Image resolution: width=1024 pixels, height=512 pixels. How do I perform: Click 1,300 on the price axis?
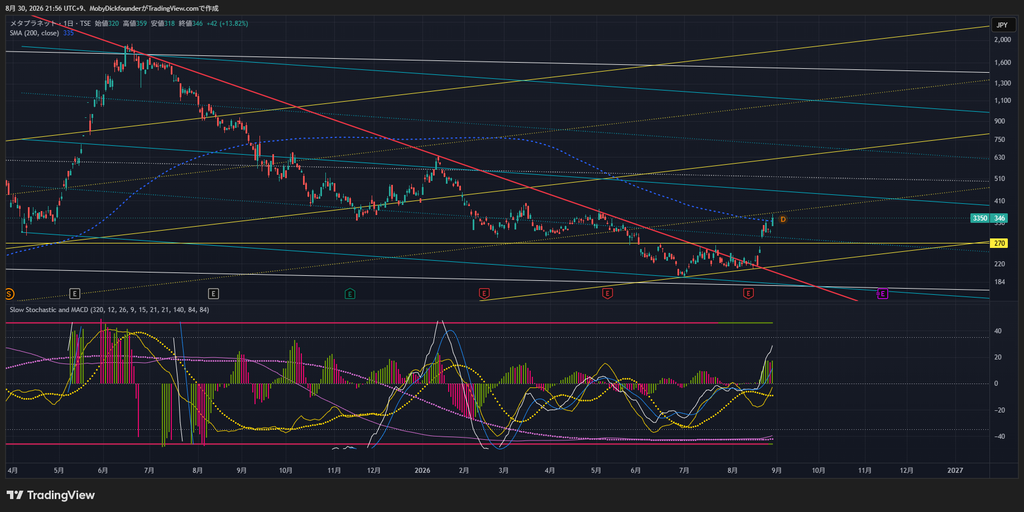point(1002,83)
